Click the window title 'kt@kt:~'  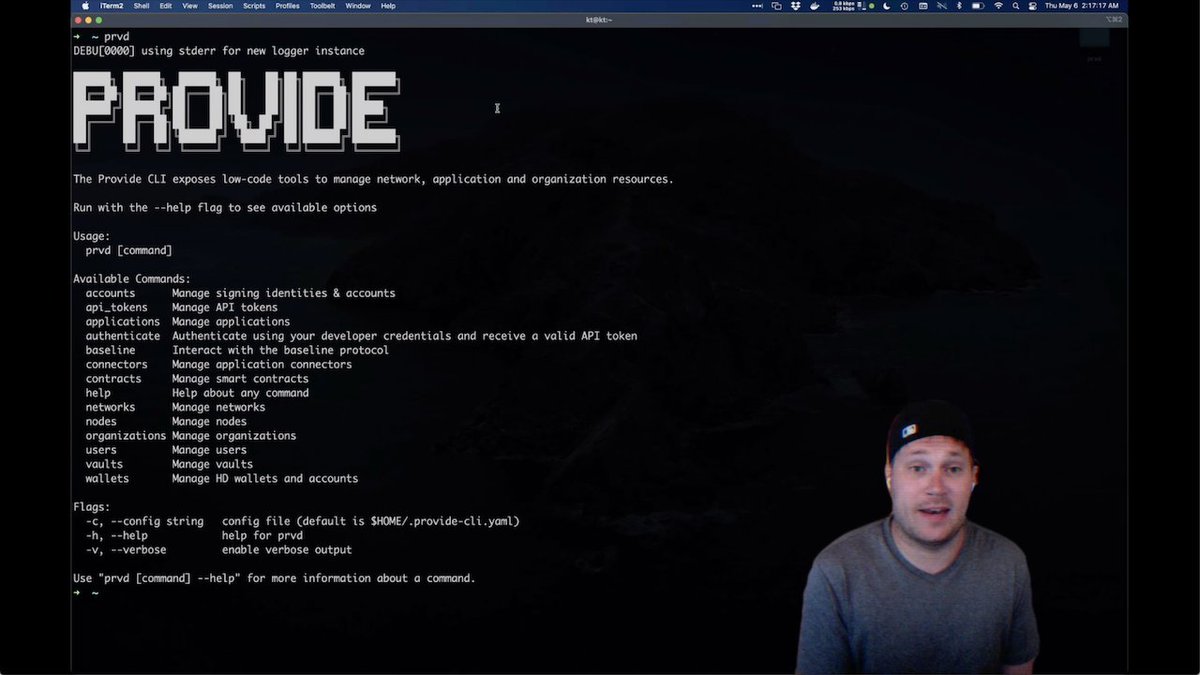[599, 20]
